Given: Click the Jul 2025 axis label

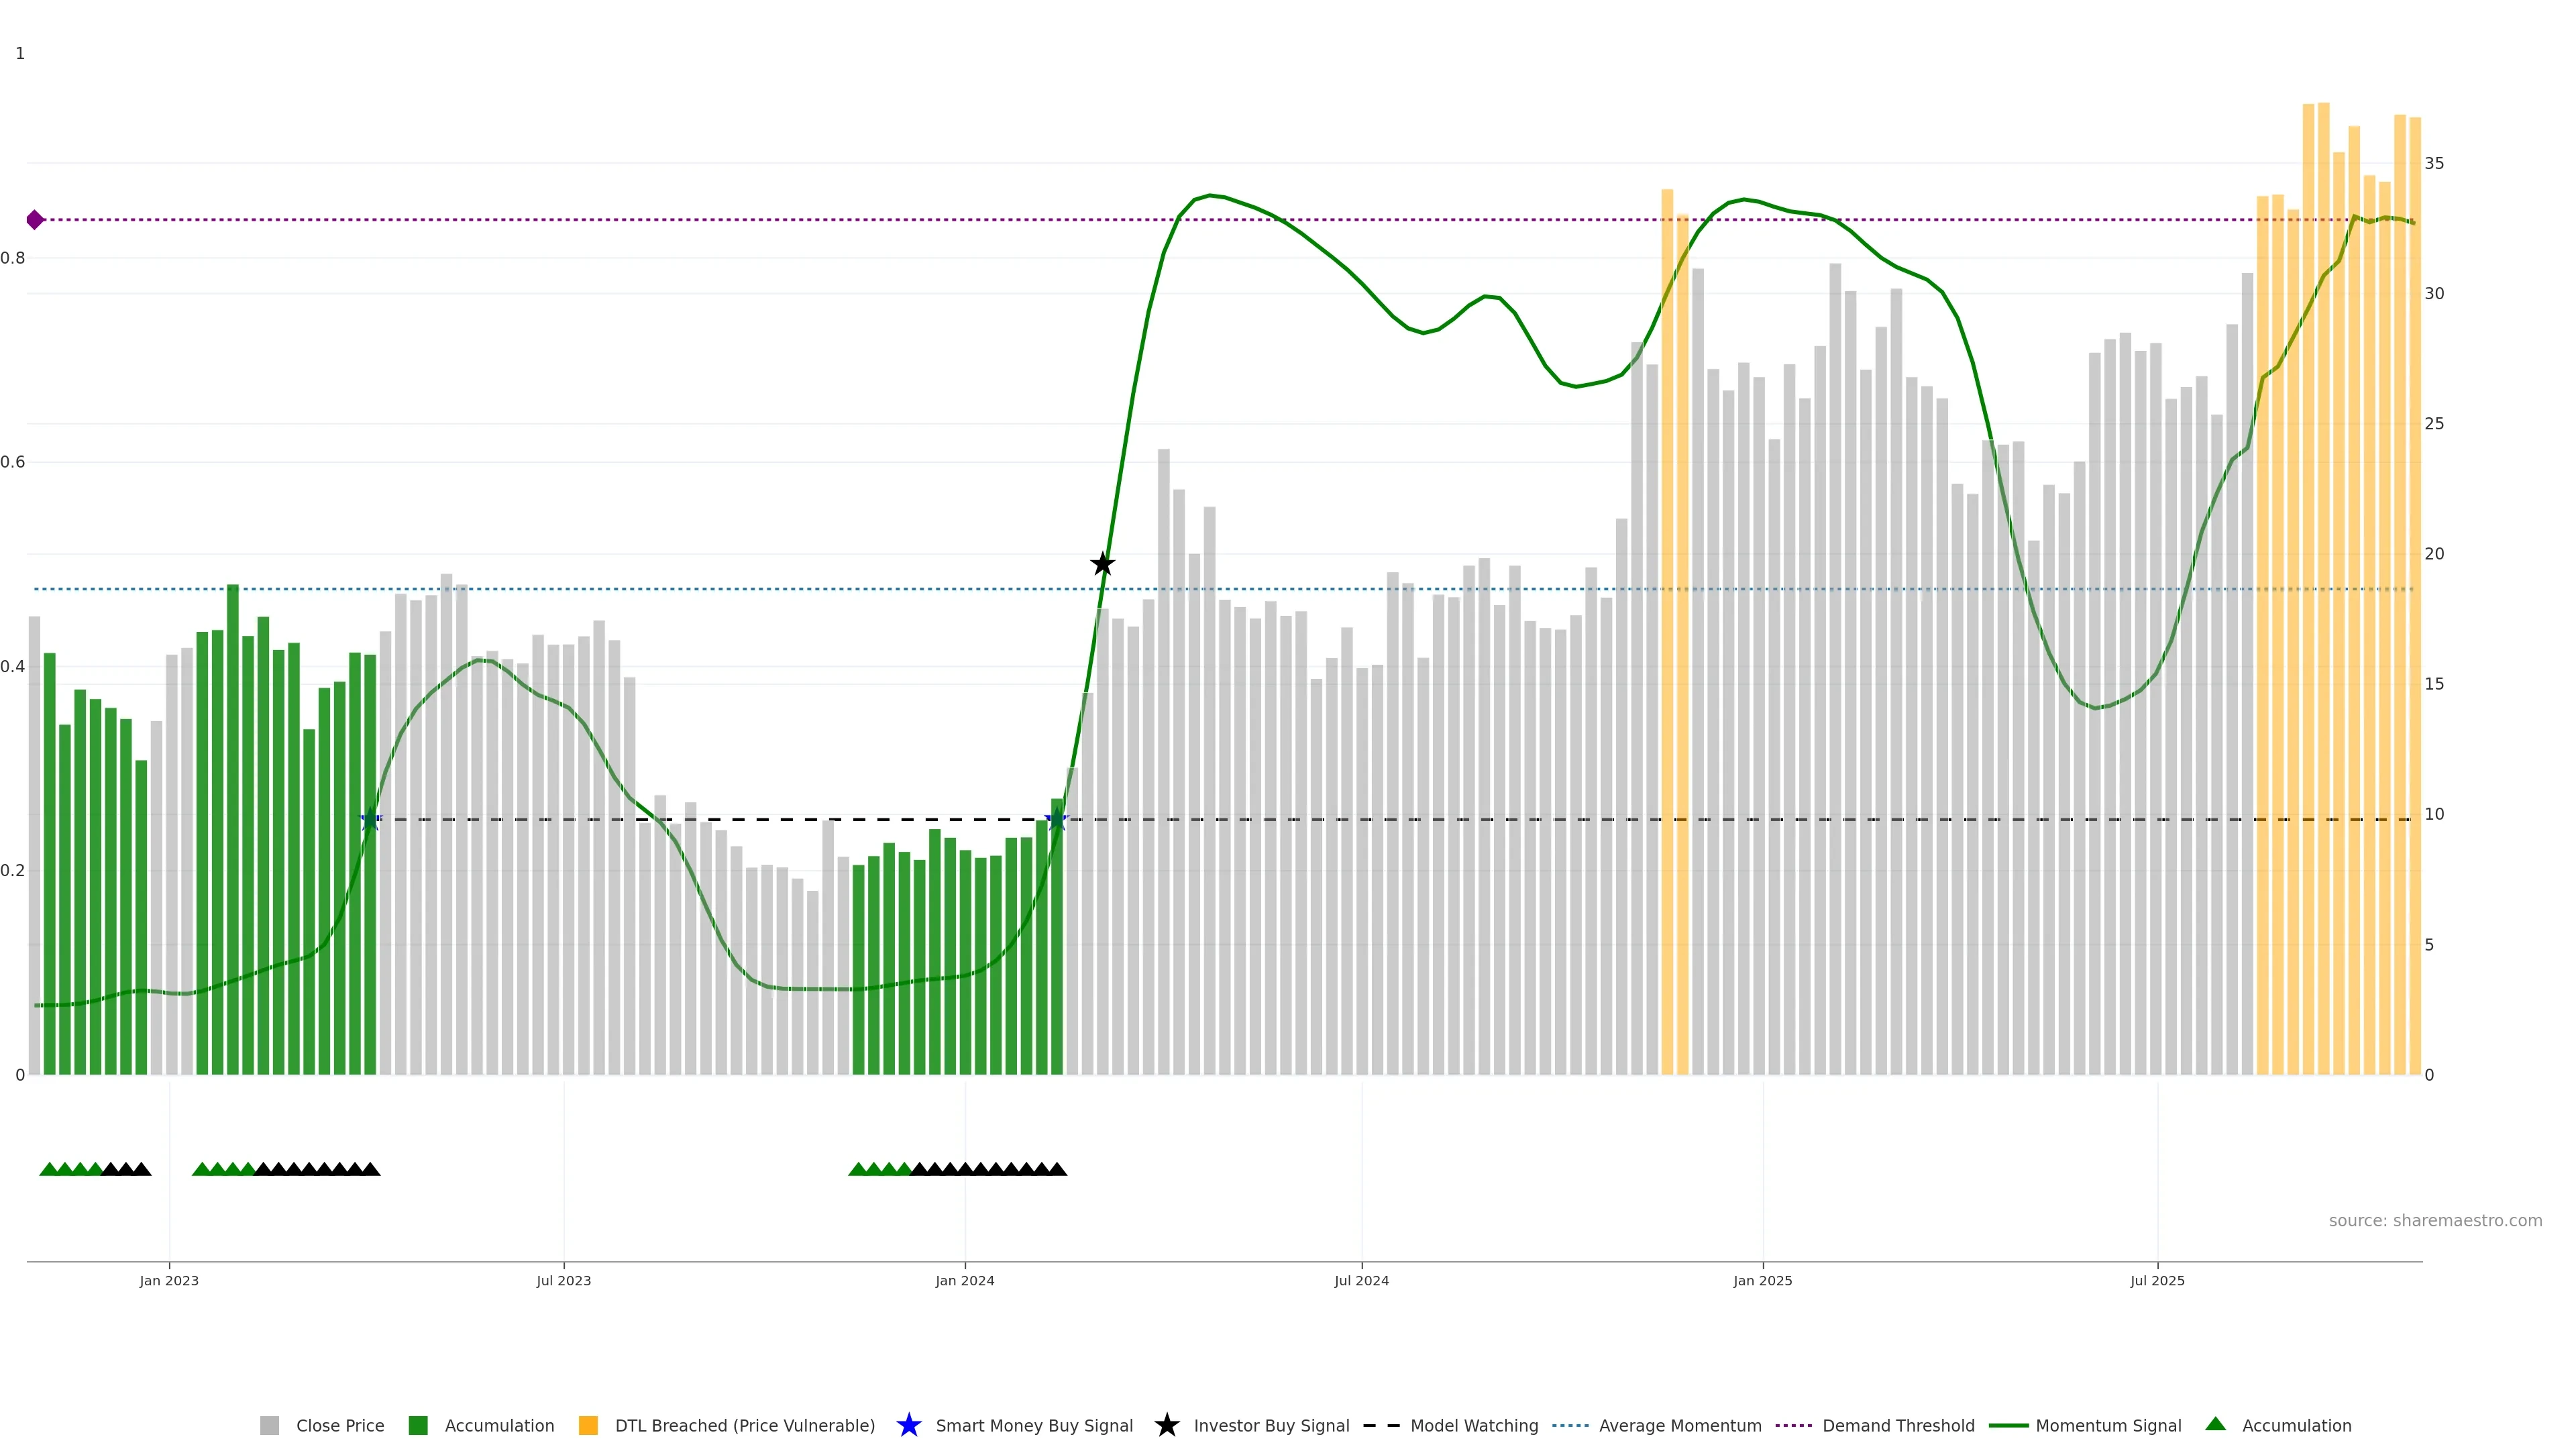Looking at the screenshot, I should (x=2157, y=1280).
